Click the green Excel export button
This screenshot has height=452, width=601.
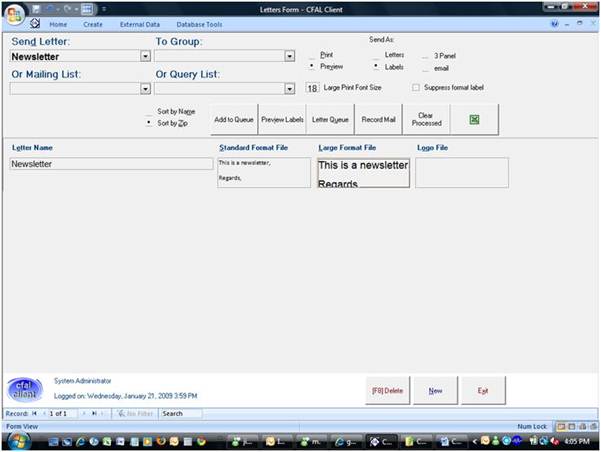475,119
